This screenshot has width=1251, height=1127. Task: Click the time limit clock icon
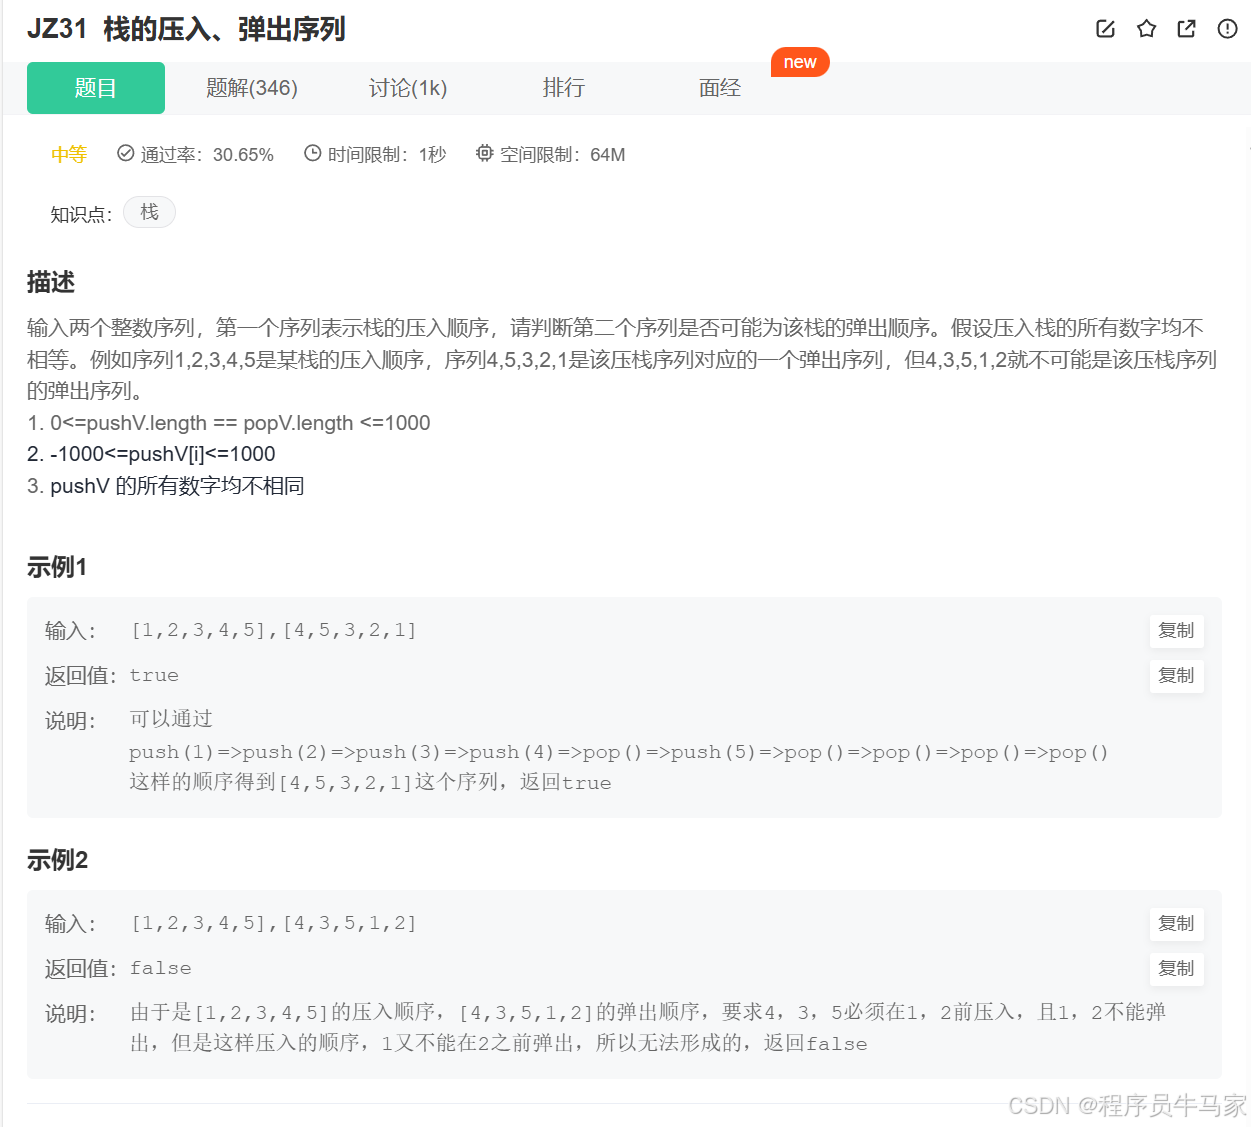pyautogui.click(x=313, y=153)
